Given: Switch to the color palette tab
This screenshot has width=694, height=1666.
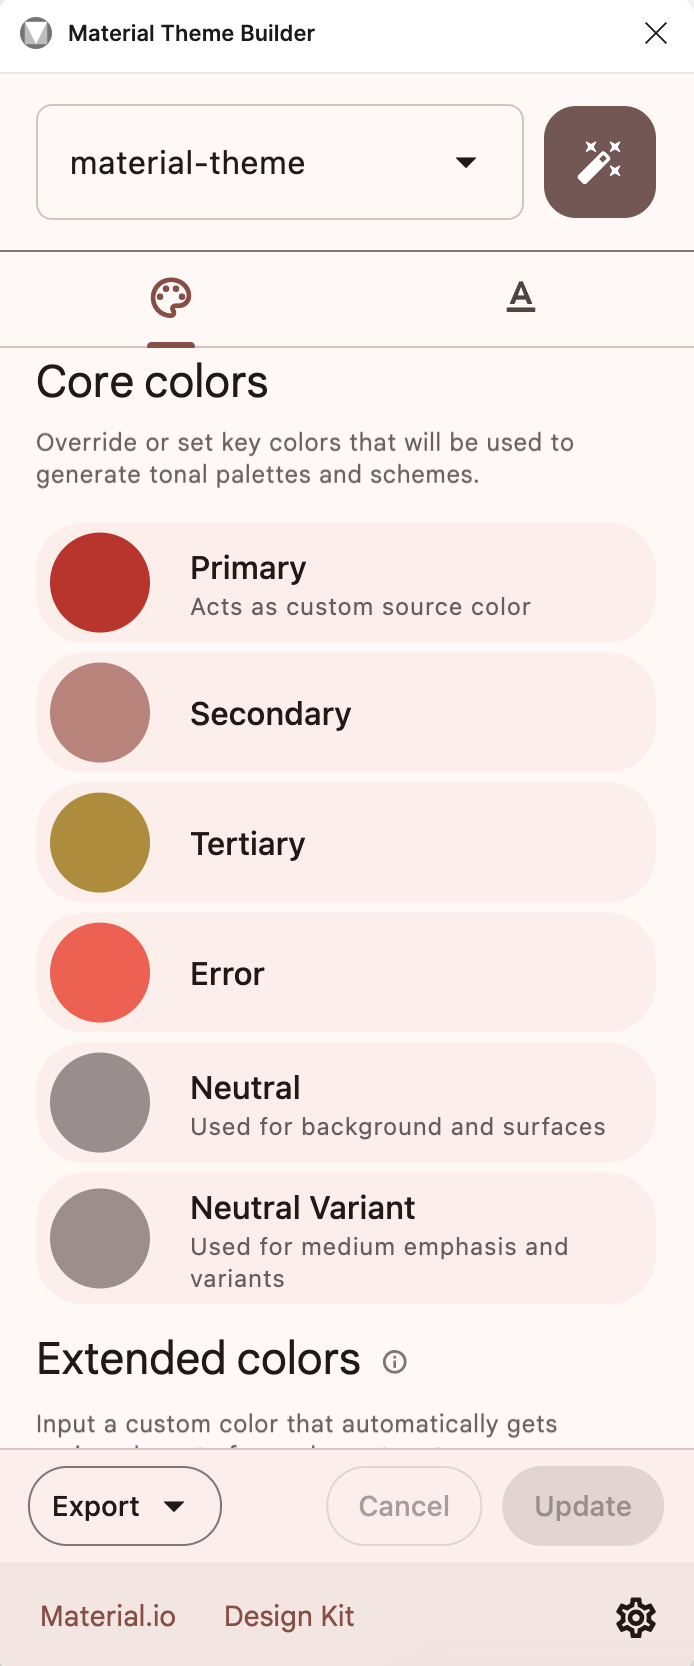Looking at the screenshot, I should 171,298.
